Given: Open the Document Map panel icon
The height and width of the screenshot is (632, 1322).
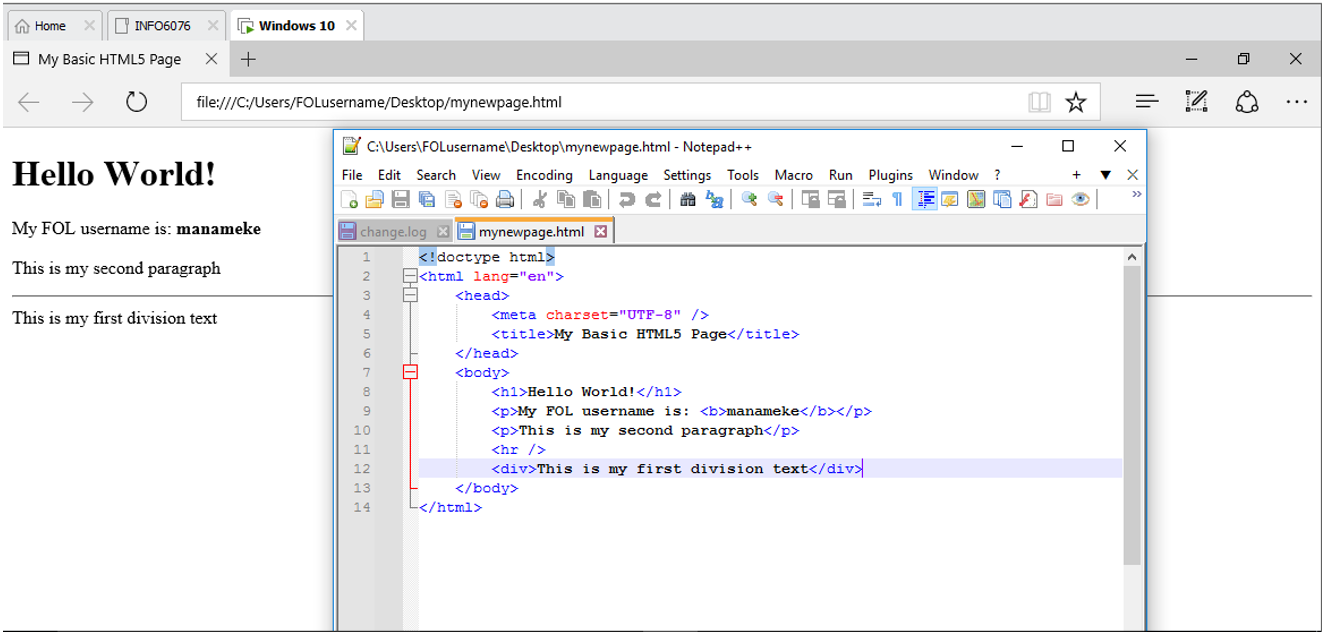Looking at the screenshot, I should [x=976, y=200].
